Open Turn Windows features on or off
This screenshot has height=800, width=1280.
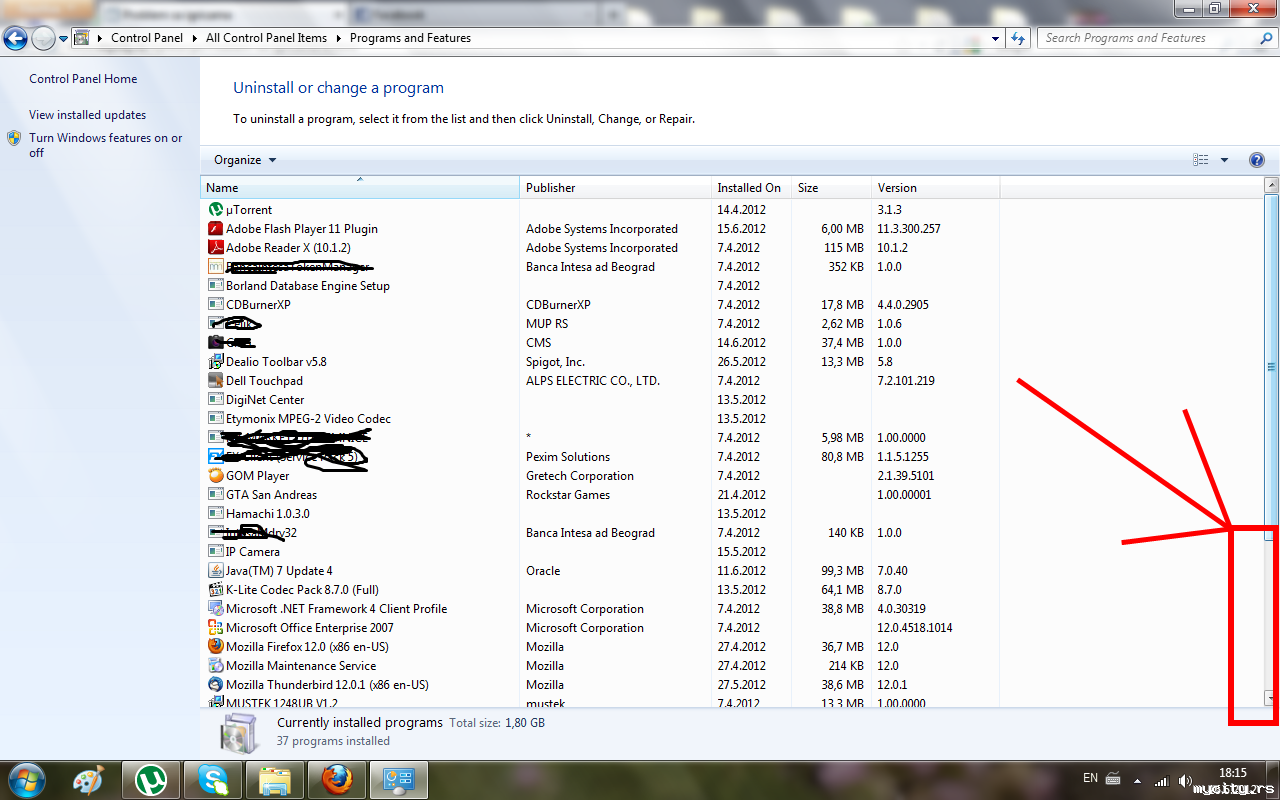coord(106,145)
